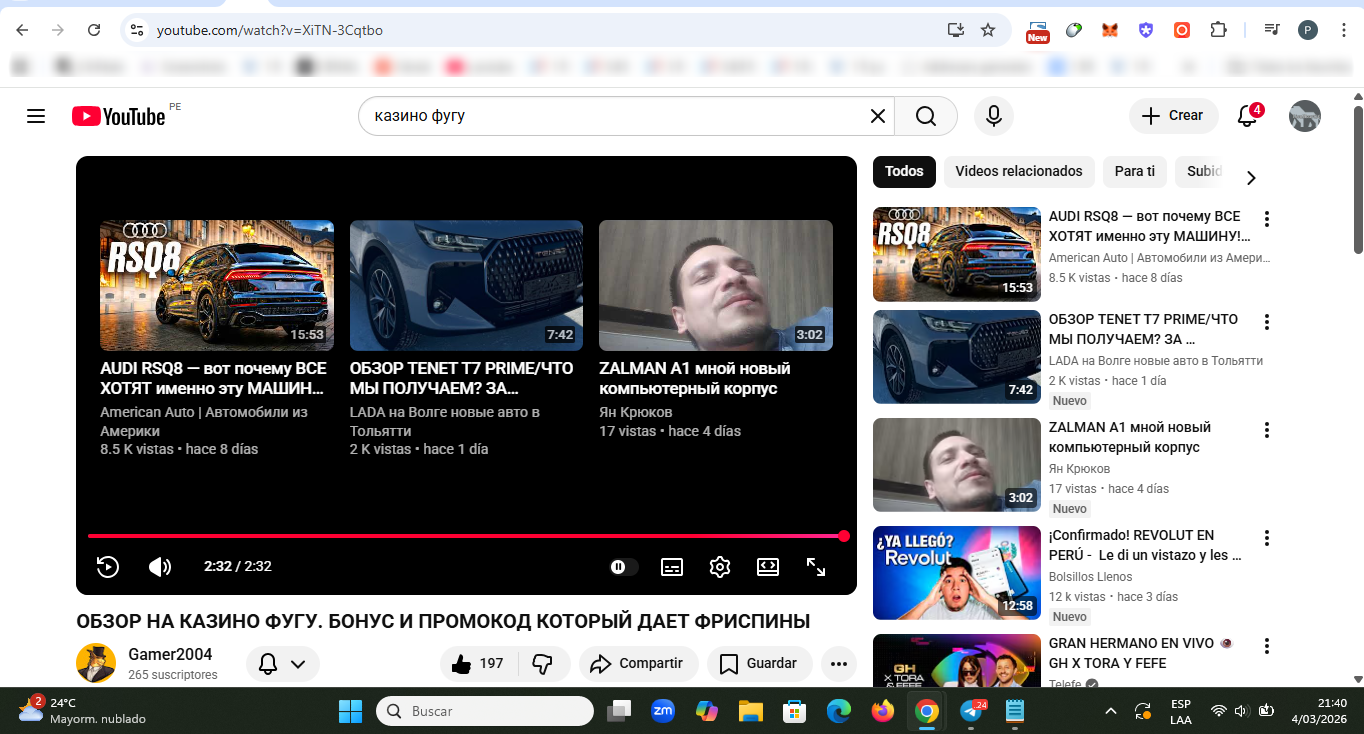
Task: Open the Gamer2004 channel avatar
Action: [x=96, y=663]
